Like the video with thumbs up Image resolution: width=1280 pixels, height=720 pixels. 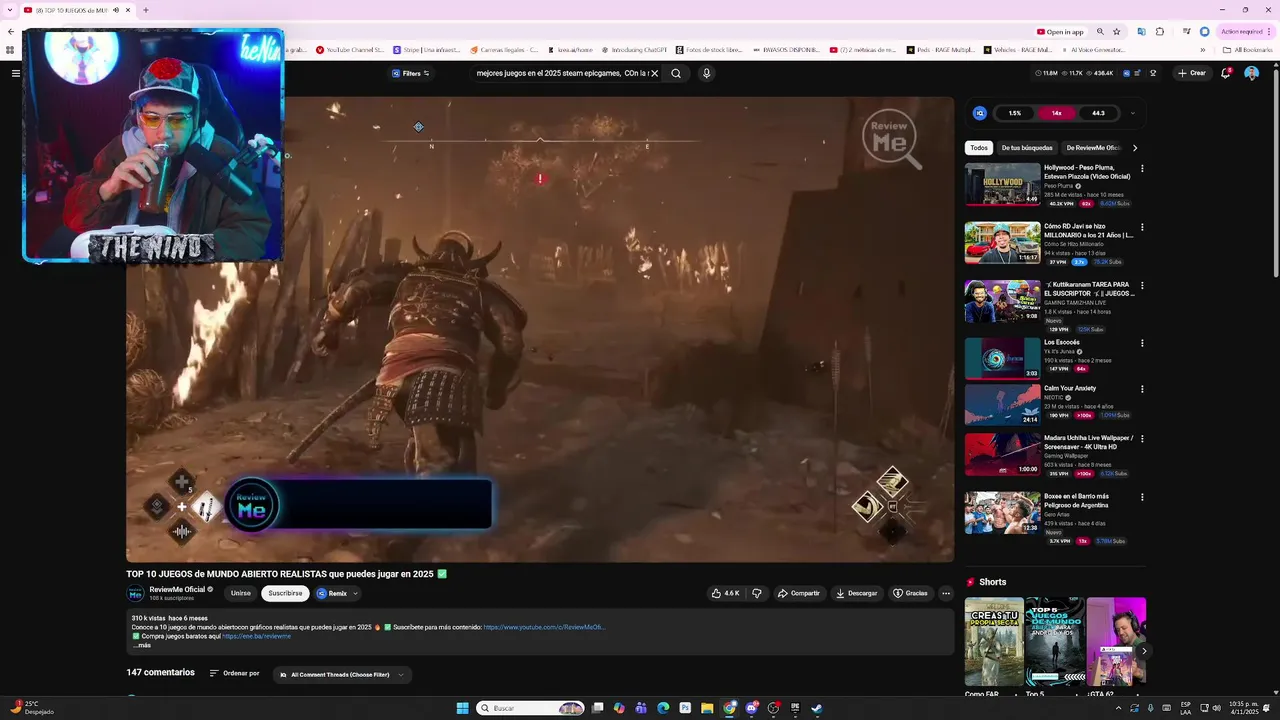pos(726,593)
